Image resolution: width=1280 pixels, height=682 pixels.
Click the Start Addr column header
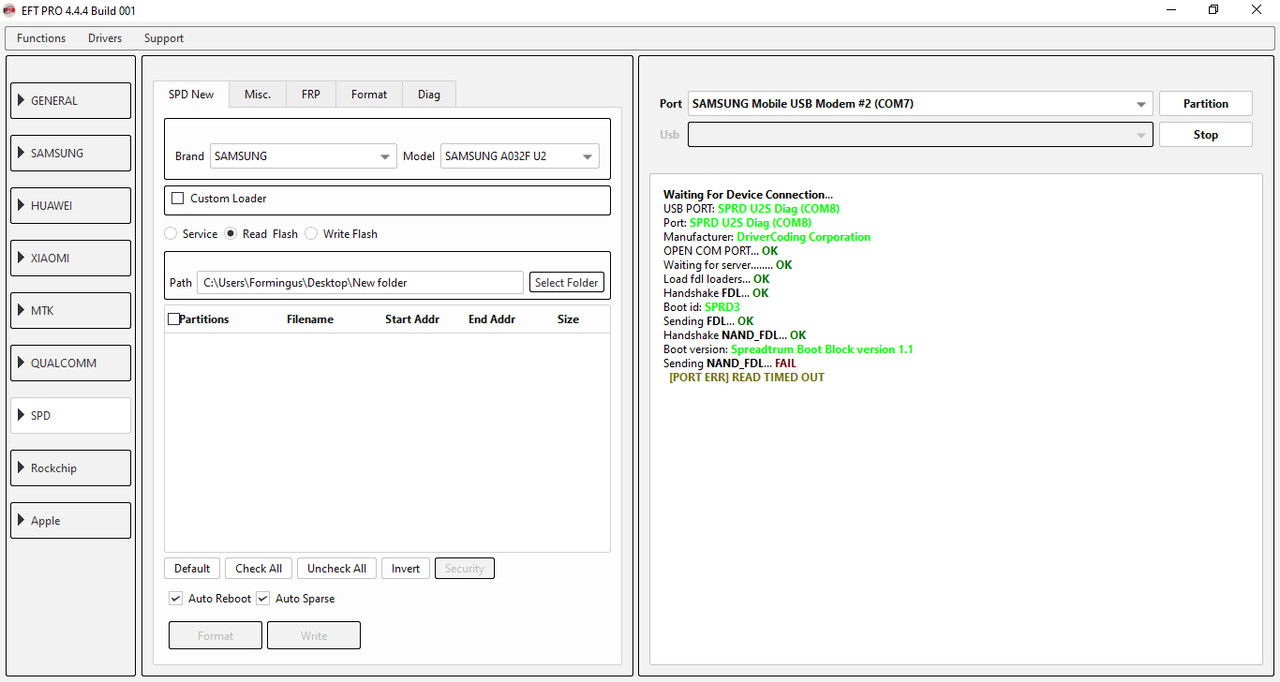tap(412, 319)
